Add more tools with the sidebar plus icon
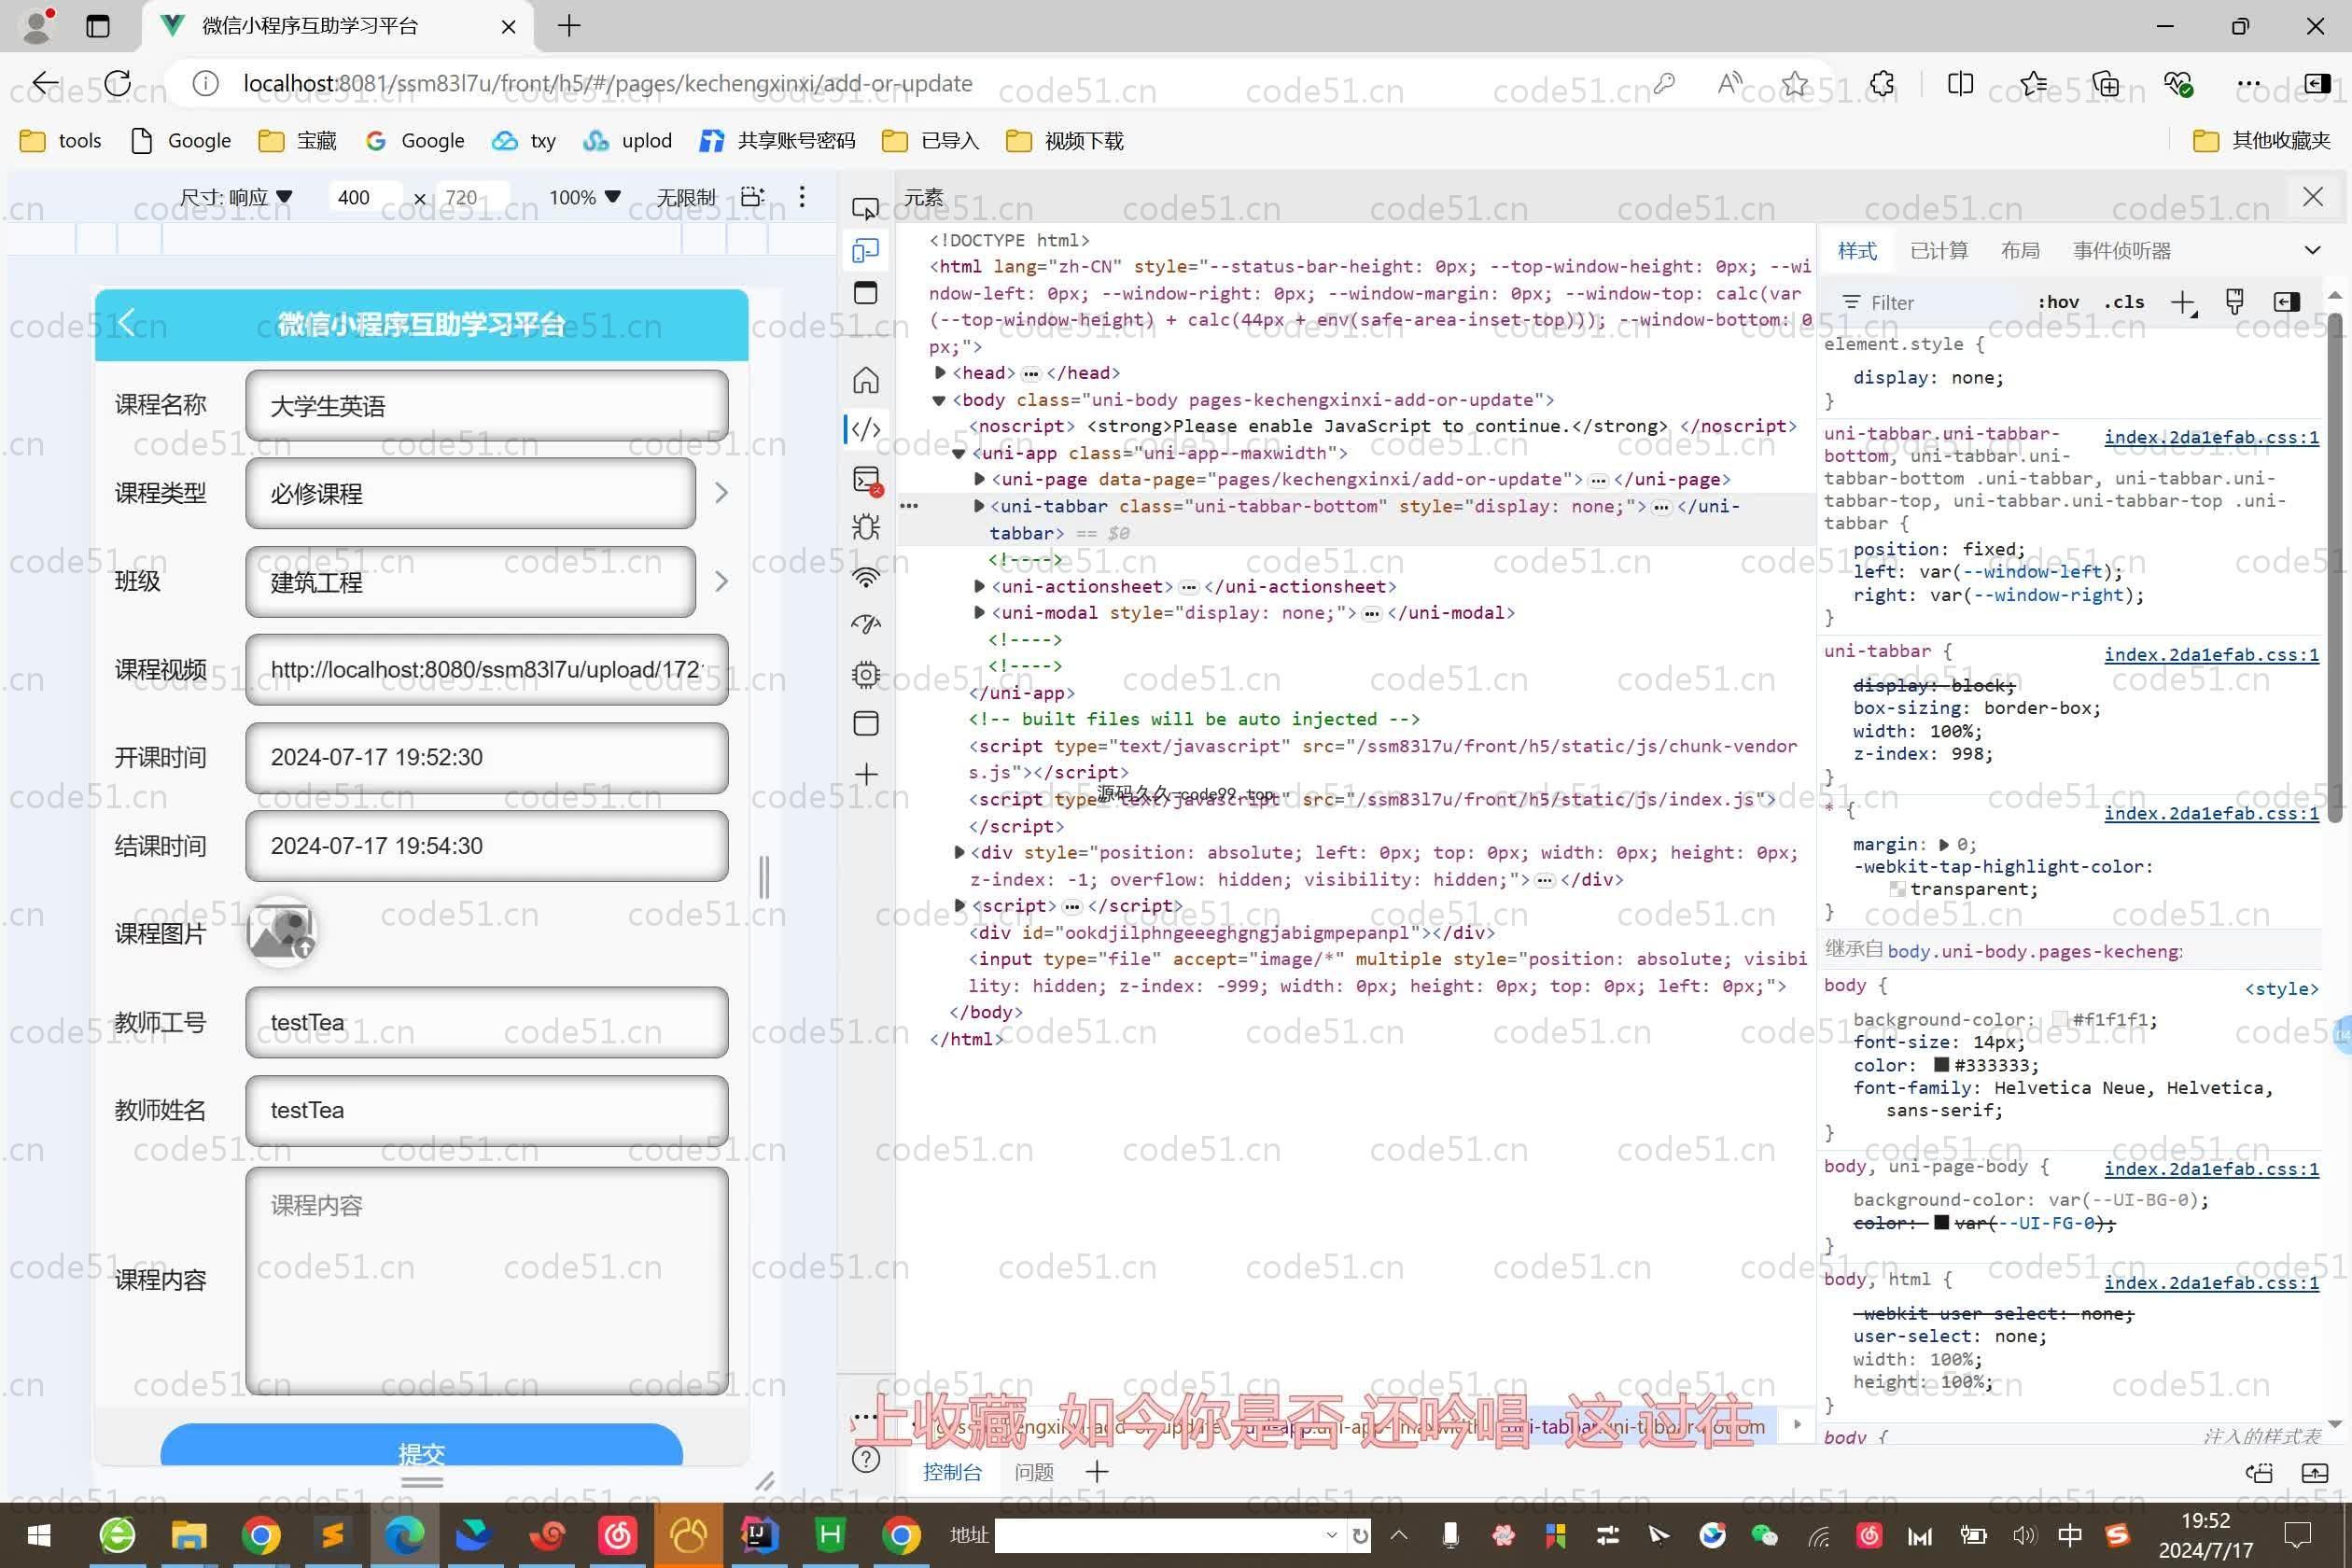Image resolution: width=2352 pixels, height=1568 pixels. (x=866, y=774)
